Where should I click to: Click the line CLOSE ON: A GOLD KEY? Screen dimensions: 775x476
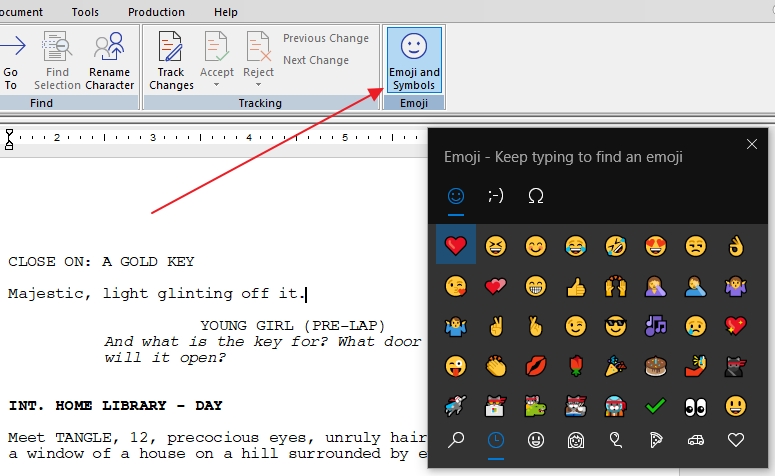(101, 261)
